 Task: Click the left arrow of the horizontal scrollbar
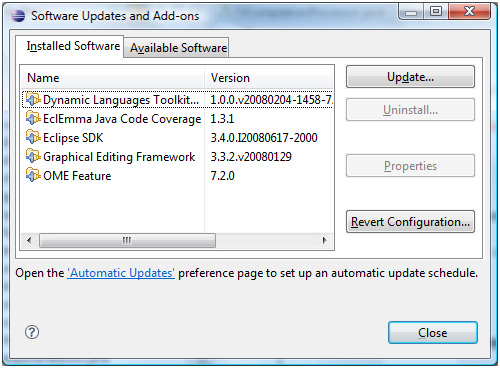click(29, 240)
